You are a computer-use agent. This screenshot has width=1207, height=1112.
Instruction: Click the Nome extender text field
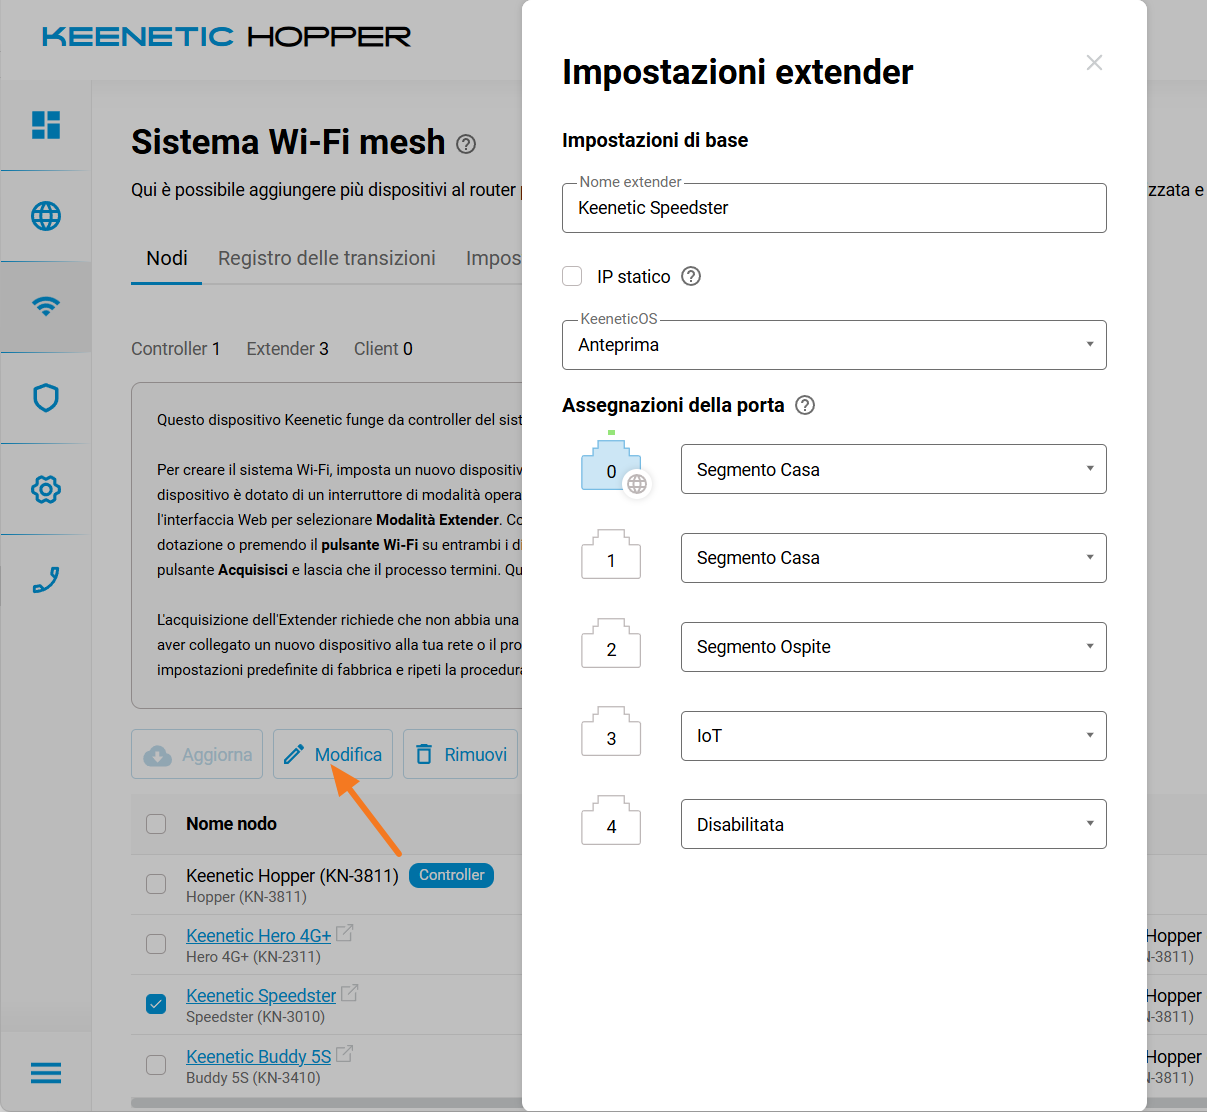click(x=834, y=208)
